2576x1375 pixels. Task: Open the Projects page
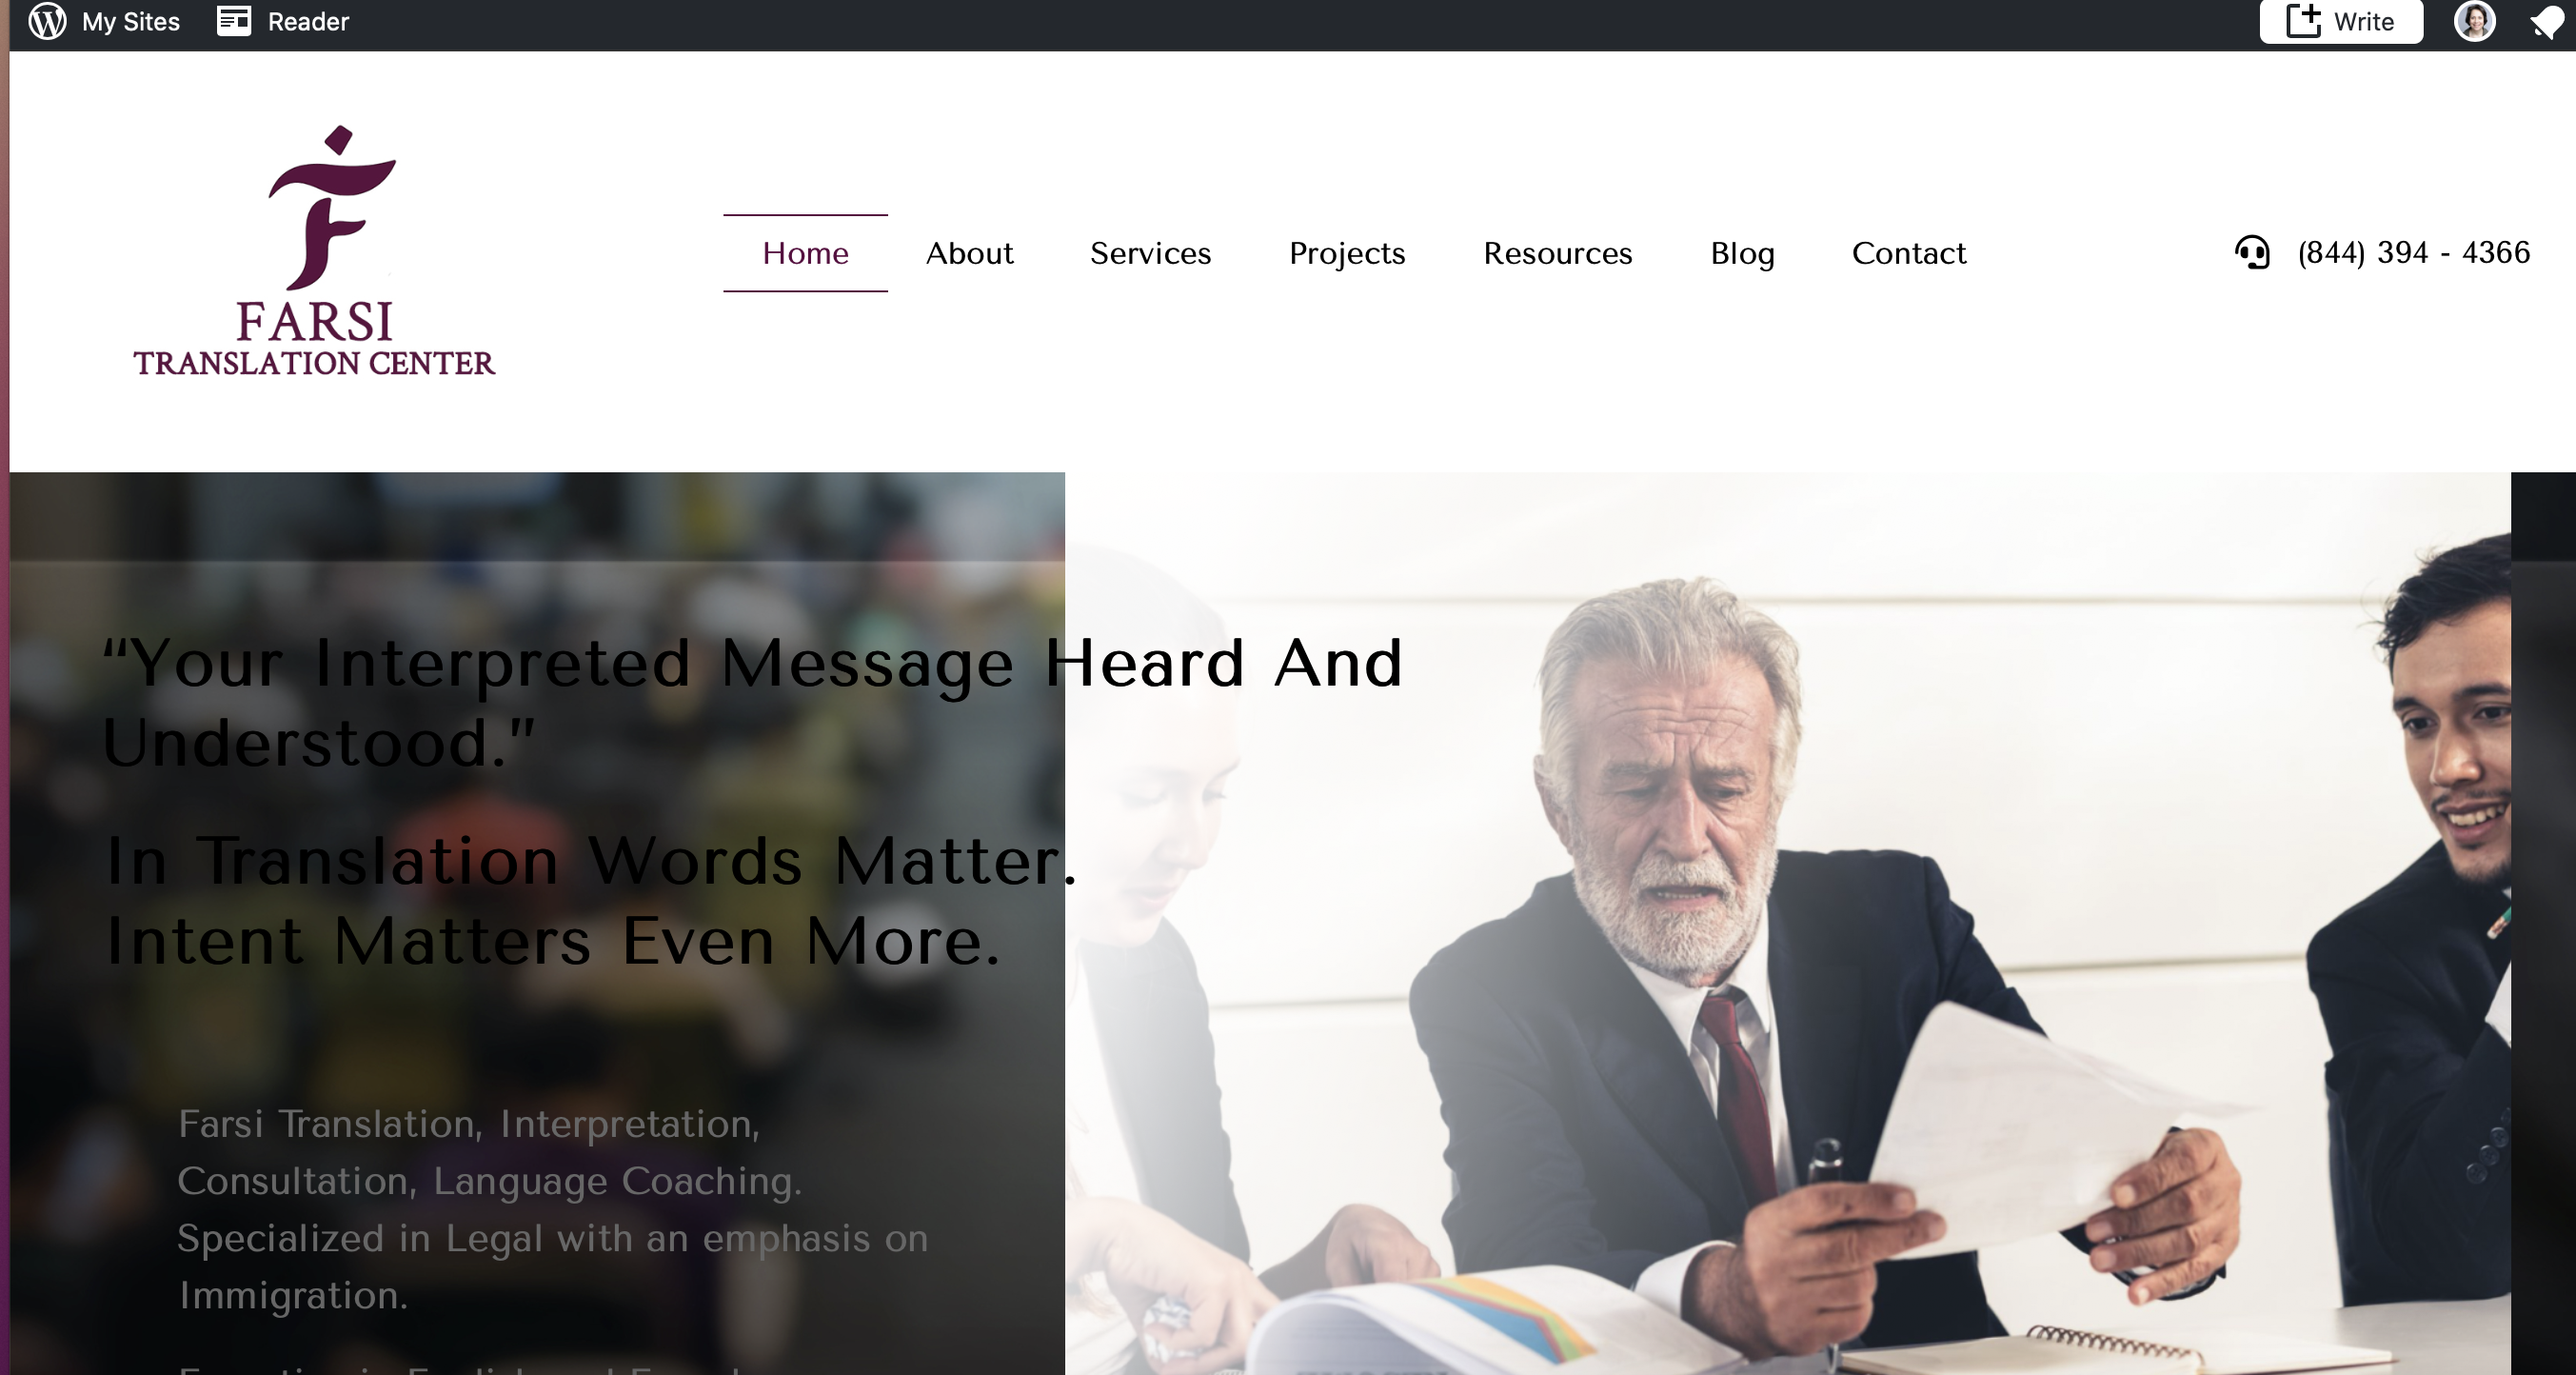click(1347, 254)
